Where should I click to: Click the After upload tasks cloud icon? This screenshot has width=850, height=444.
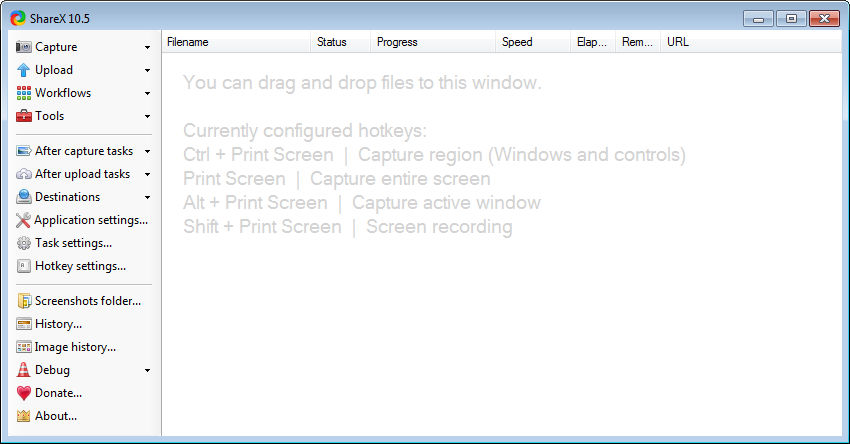tap(24, 174)
